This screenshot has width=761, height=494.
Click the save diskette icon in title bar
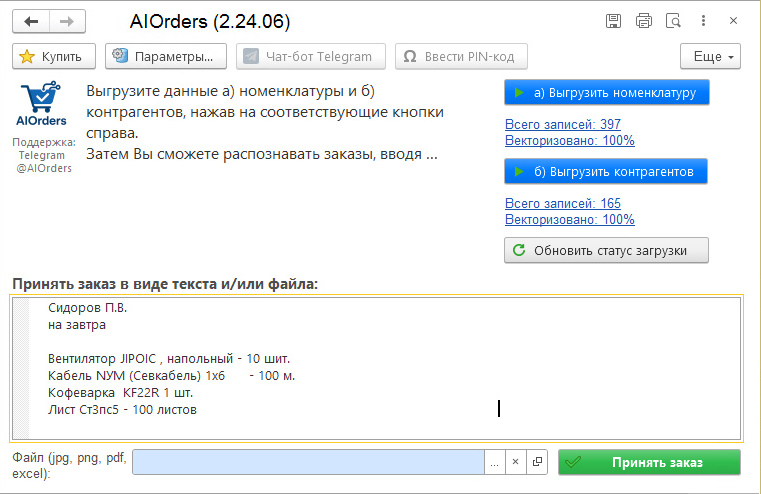click(614, 21)
